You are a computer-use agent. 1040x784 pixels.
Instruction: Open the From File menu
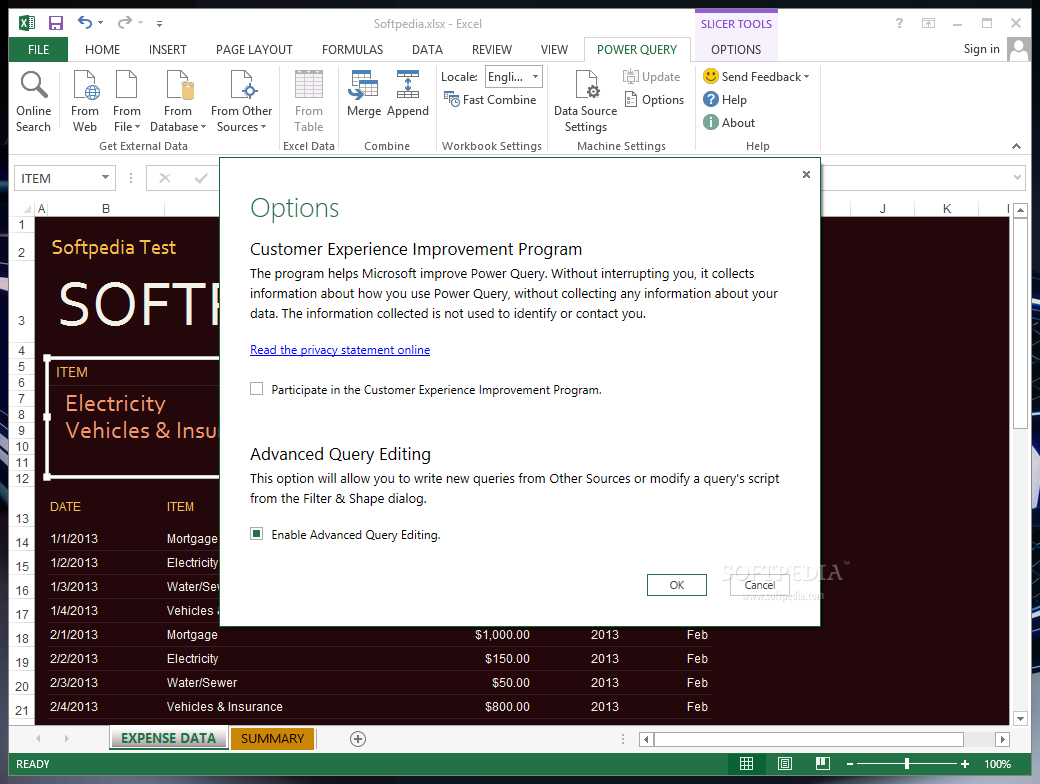(126, 101)
